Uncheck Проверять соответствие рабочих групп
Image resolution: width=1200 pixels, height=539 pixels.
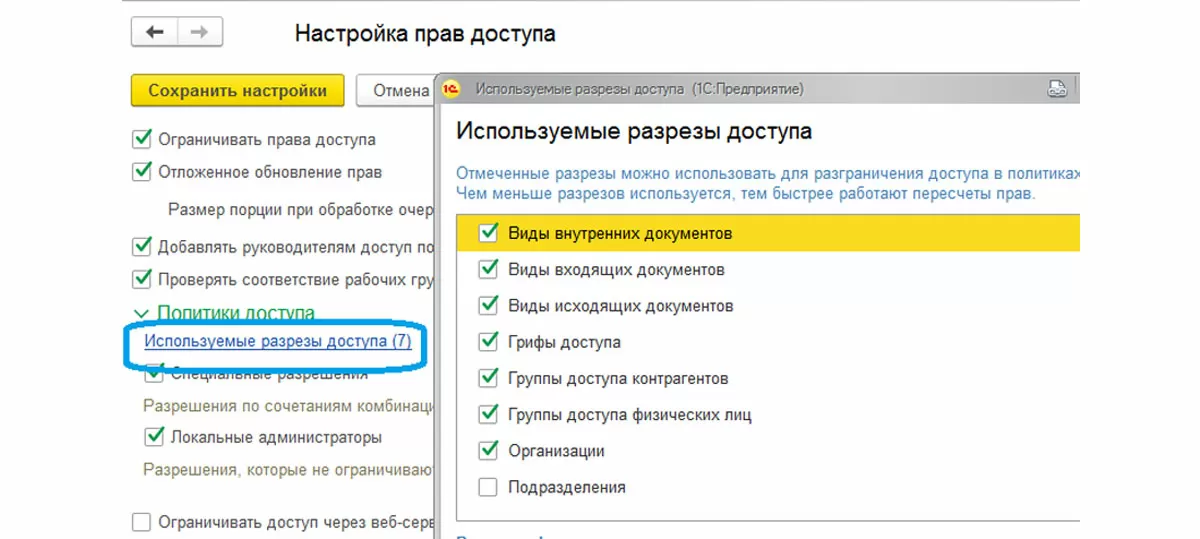[142, 280]
